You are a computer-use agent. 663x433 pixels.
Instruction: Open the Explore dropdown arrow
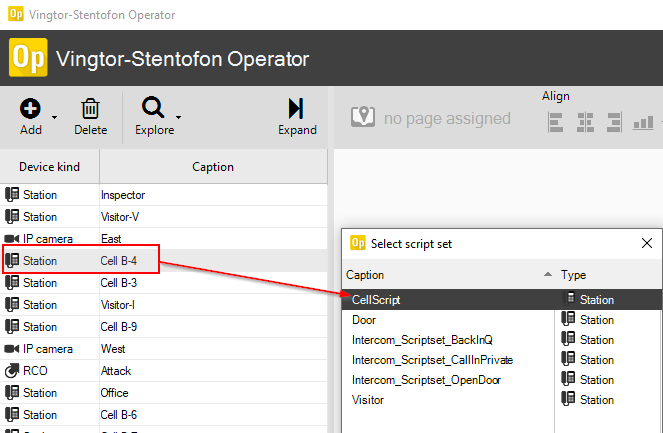tap(179, 119)
